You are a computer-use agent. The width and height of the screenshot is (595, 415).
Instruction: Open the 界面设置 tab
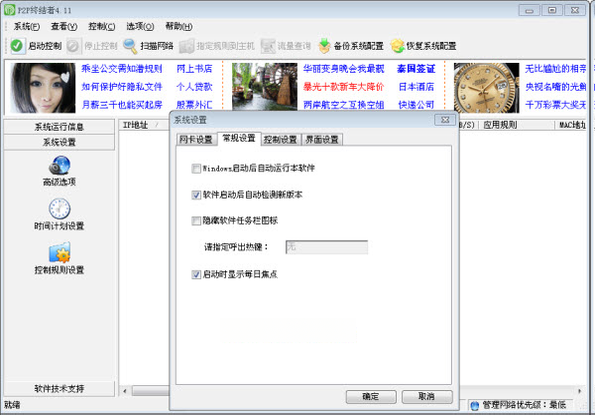pos(322,140)
